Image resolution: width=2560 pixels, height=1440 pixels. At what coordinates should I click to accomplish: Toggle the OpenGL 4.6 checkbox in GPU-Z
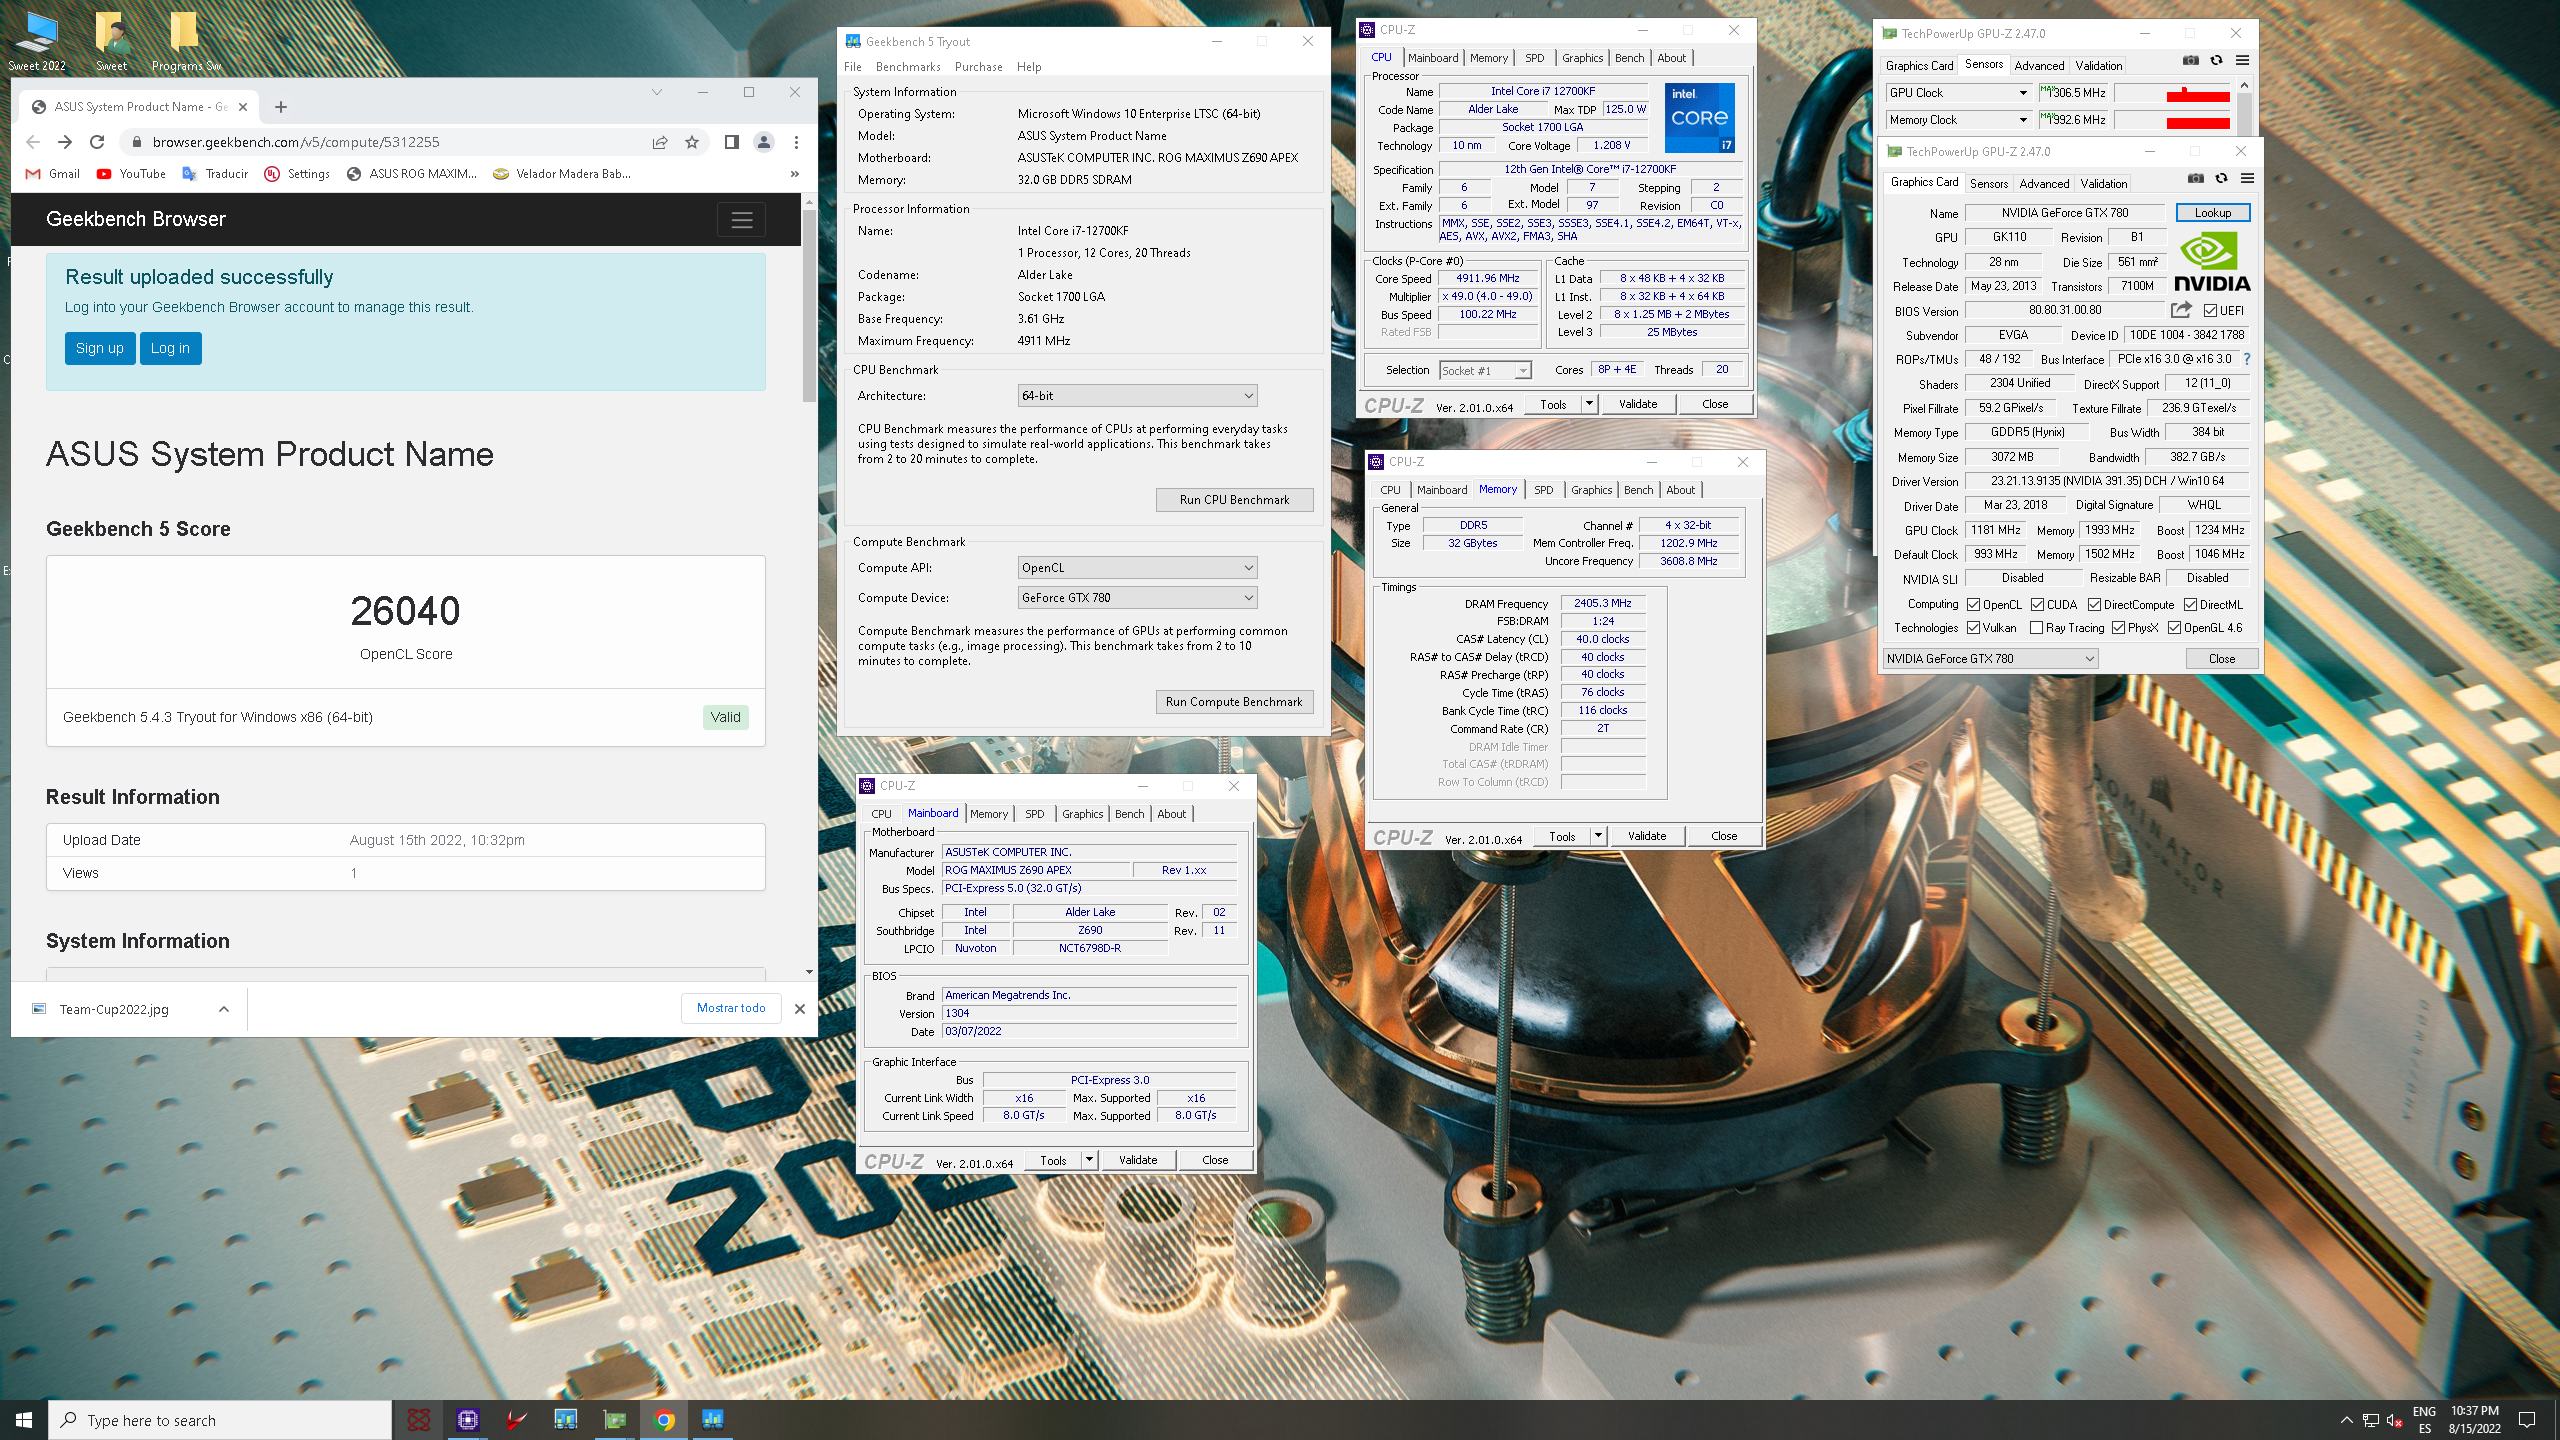click(x=2174, y=628)
